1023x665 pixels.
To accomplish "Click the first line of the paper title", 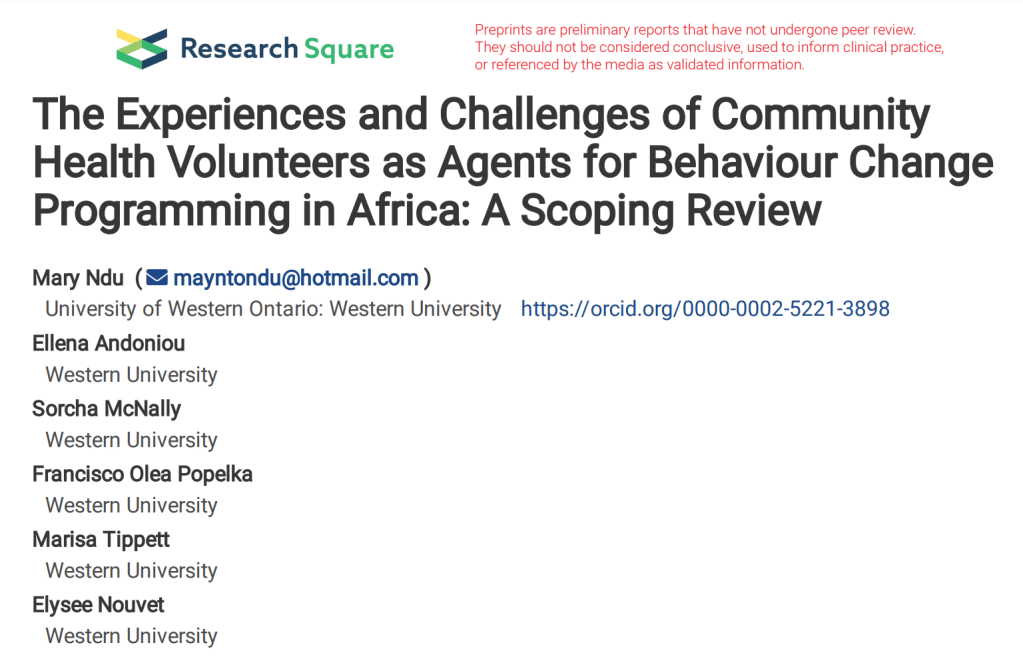I will click(x=481, y=116).
